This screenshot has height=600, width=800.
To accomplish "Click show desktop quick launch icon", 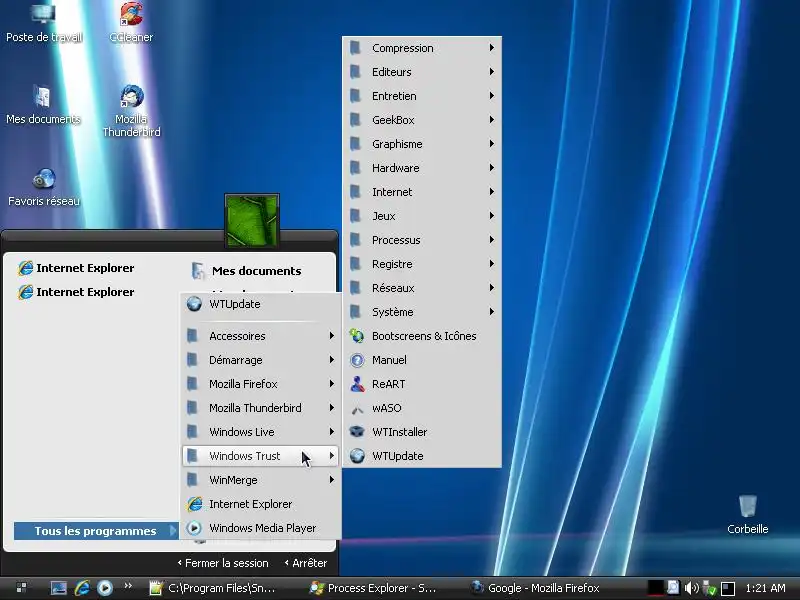I will point(58,588).
